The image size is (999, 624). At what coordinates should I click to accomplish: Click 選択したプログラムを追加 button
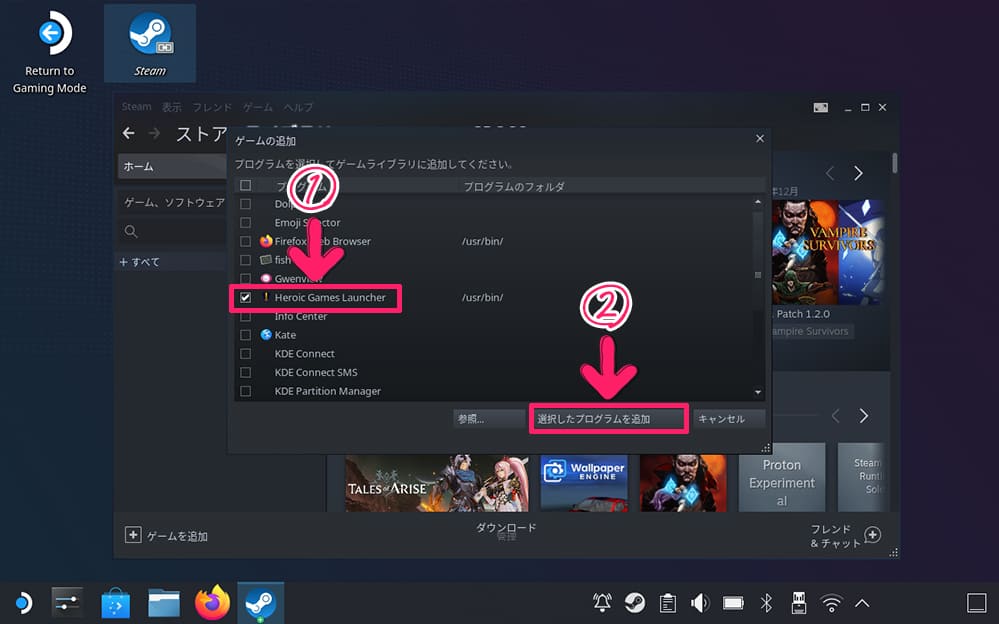608,419
